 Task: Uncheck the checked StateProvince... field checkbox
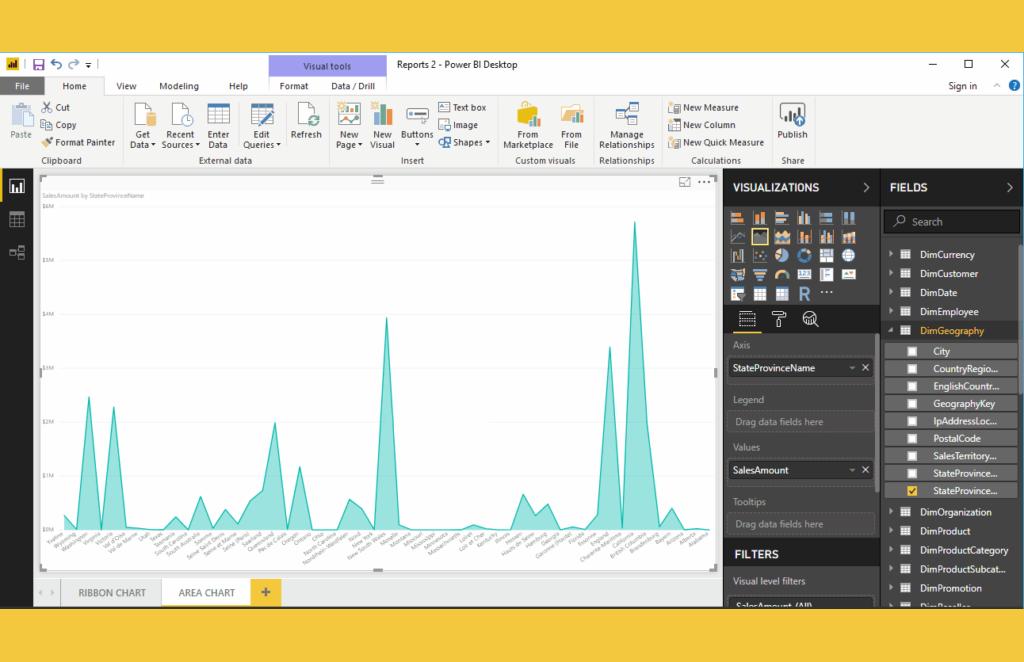point(912,491)
